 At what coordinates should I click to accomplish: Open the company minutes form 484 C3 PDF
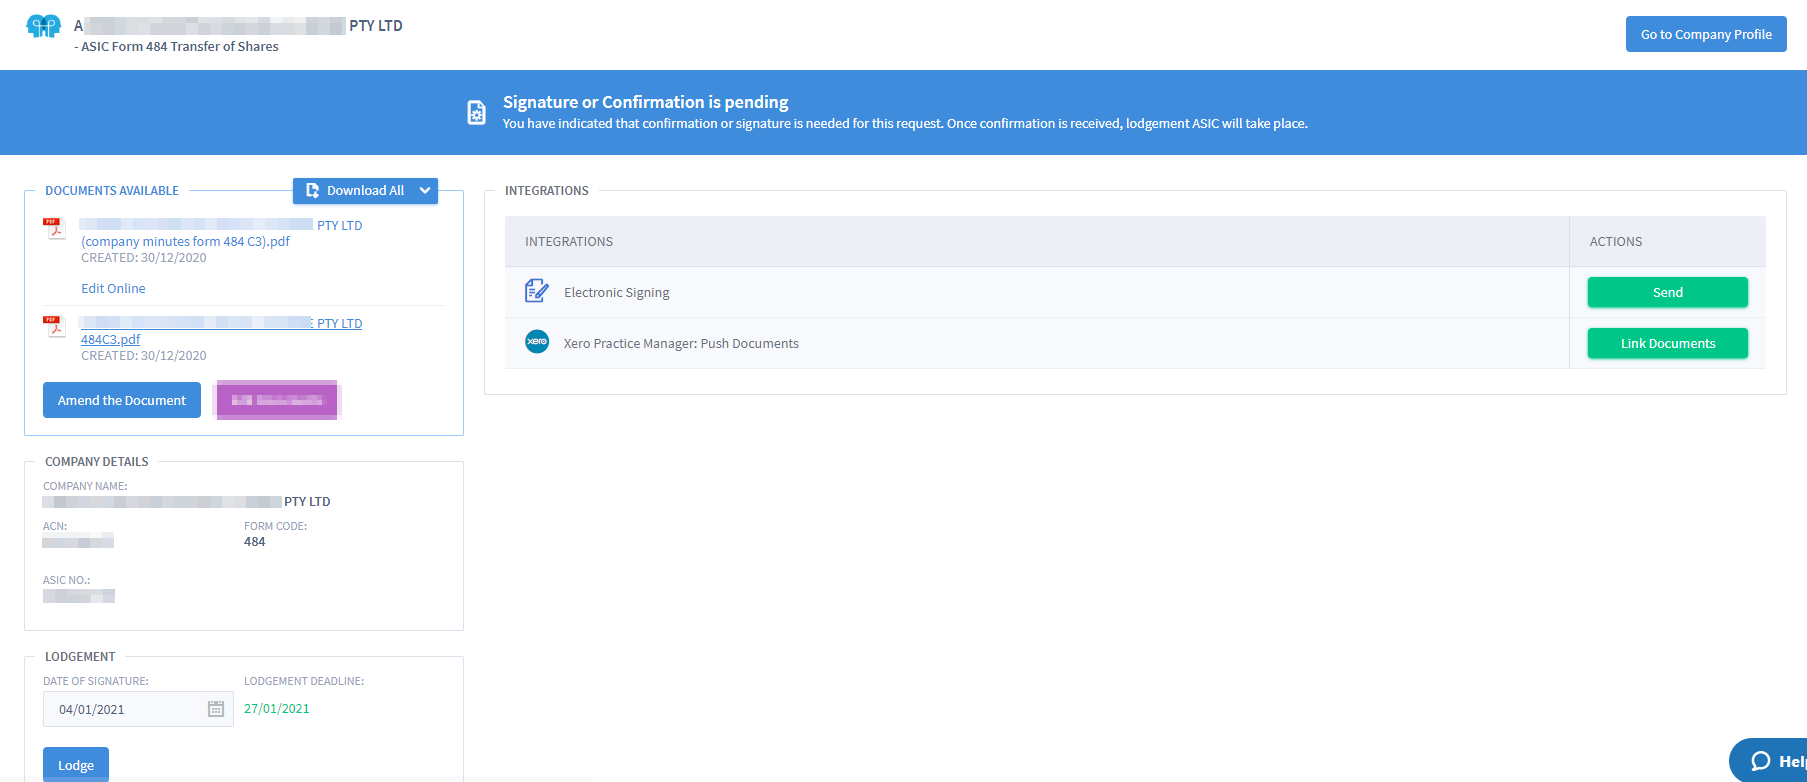coord(185,241)
